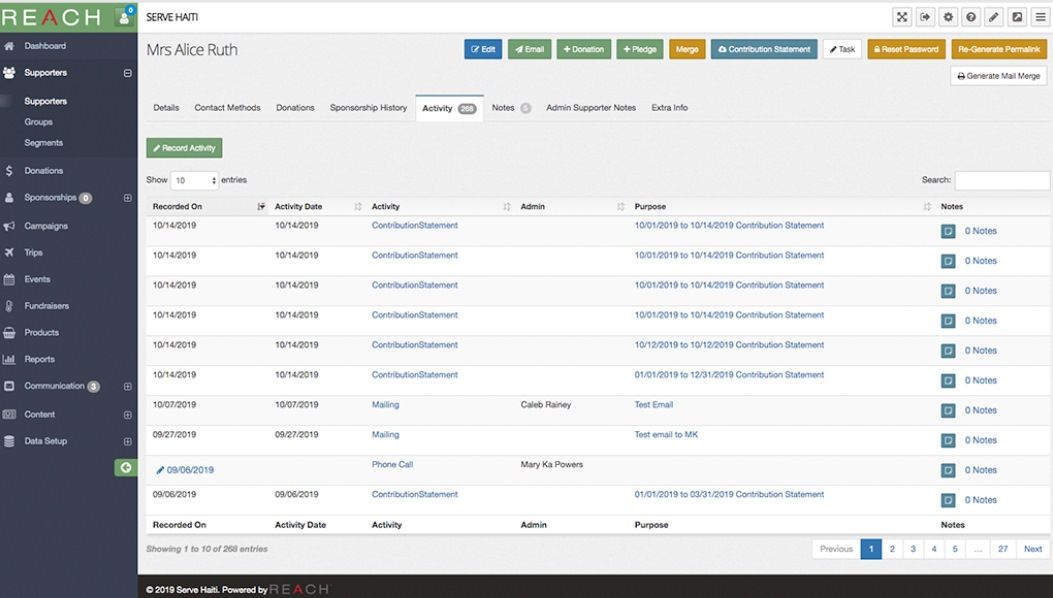Open the help question mark icon
Screen dimensions: 1053x598
pos(971,17)
